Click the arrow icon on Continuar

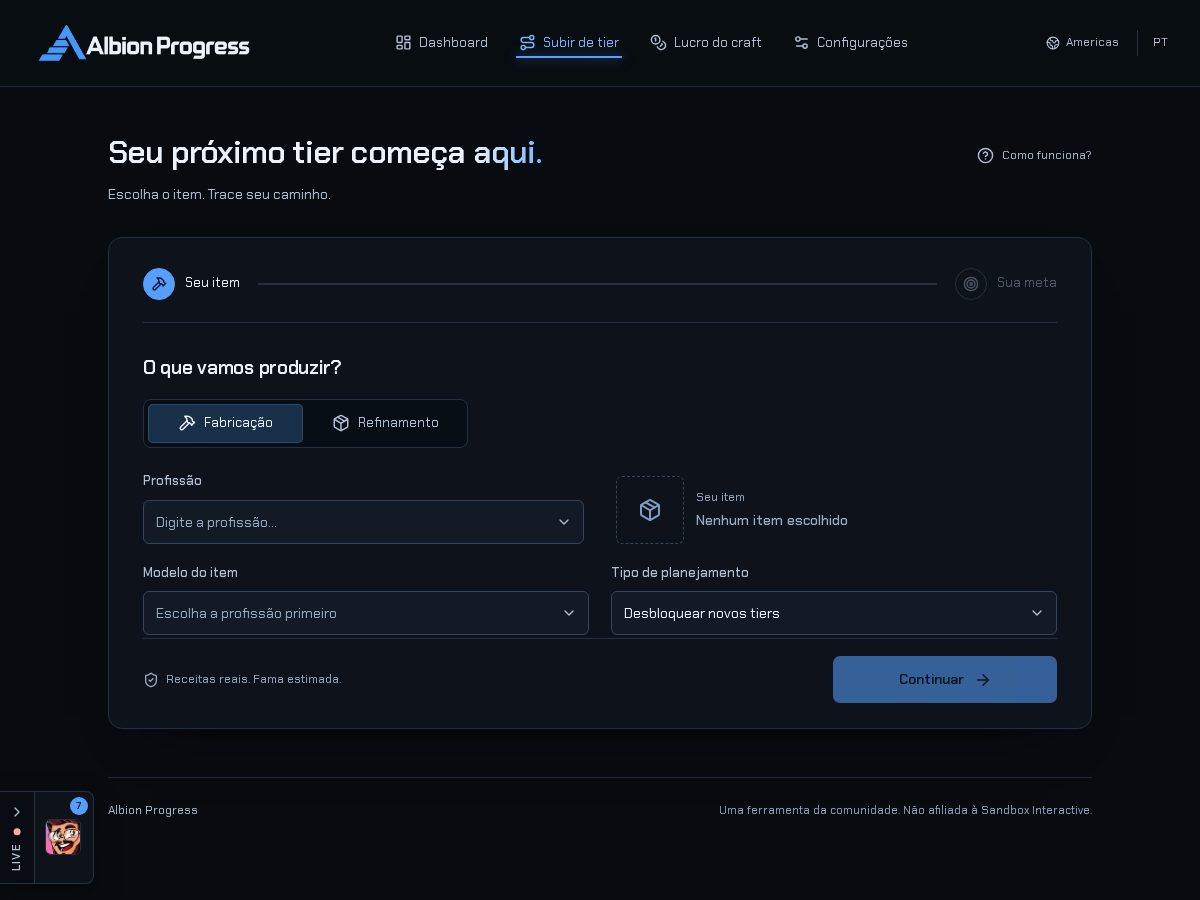(983, 680)
